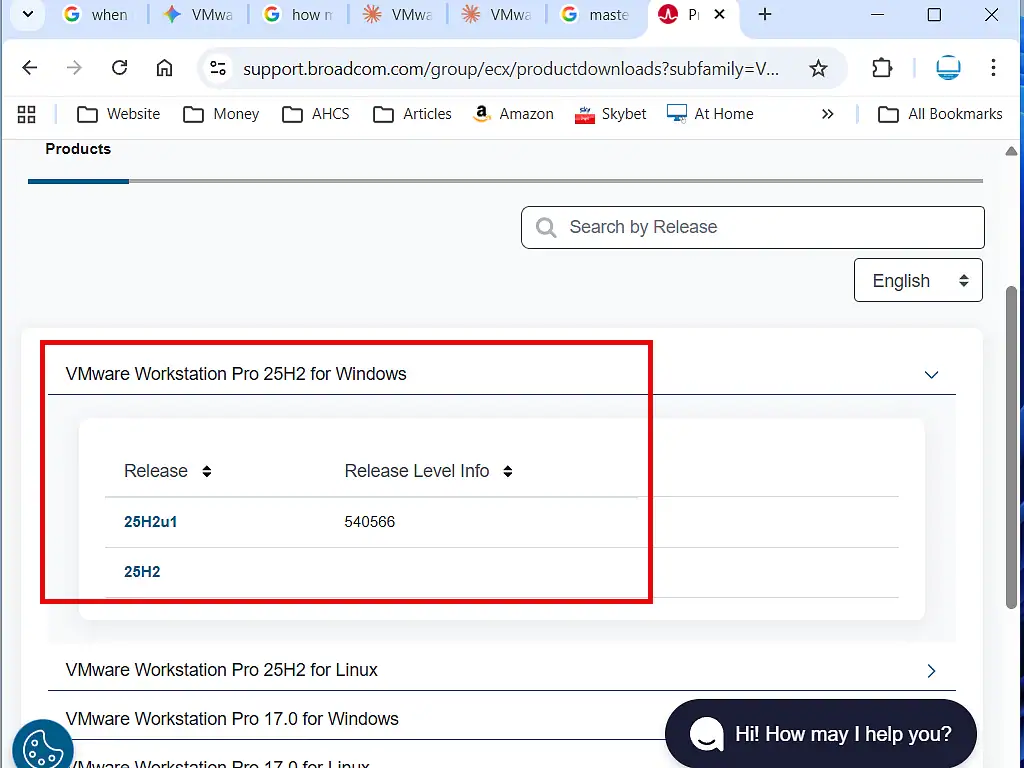The width and height of the screenshot is (1024, 768).
Task: Open the Amazon bookmark favicon
Action: (481, 113)
